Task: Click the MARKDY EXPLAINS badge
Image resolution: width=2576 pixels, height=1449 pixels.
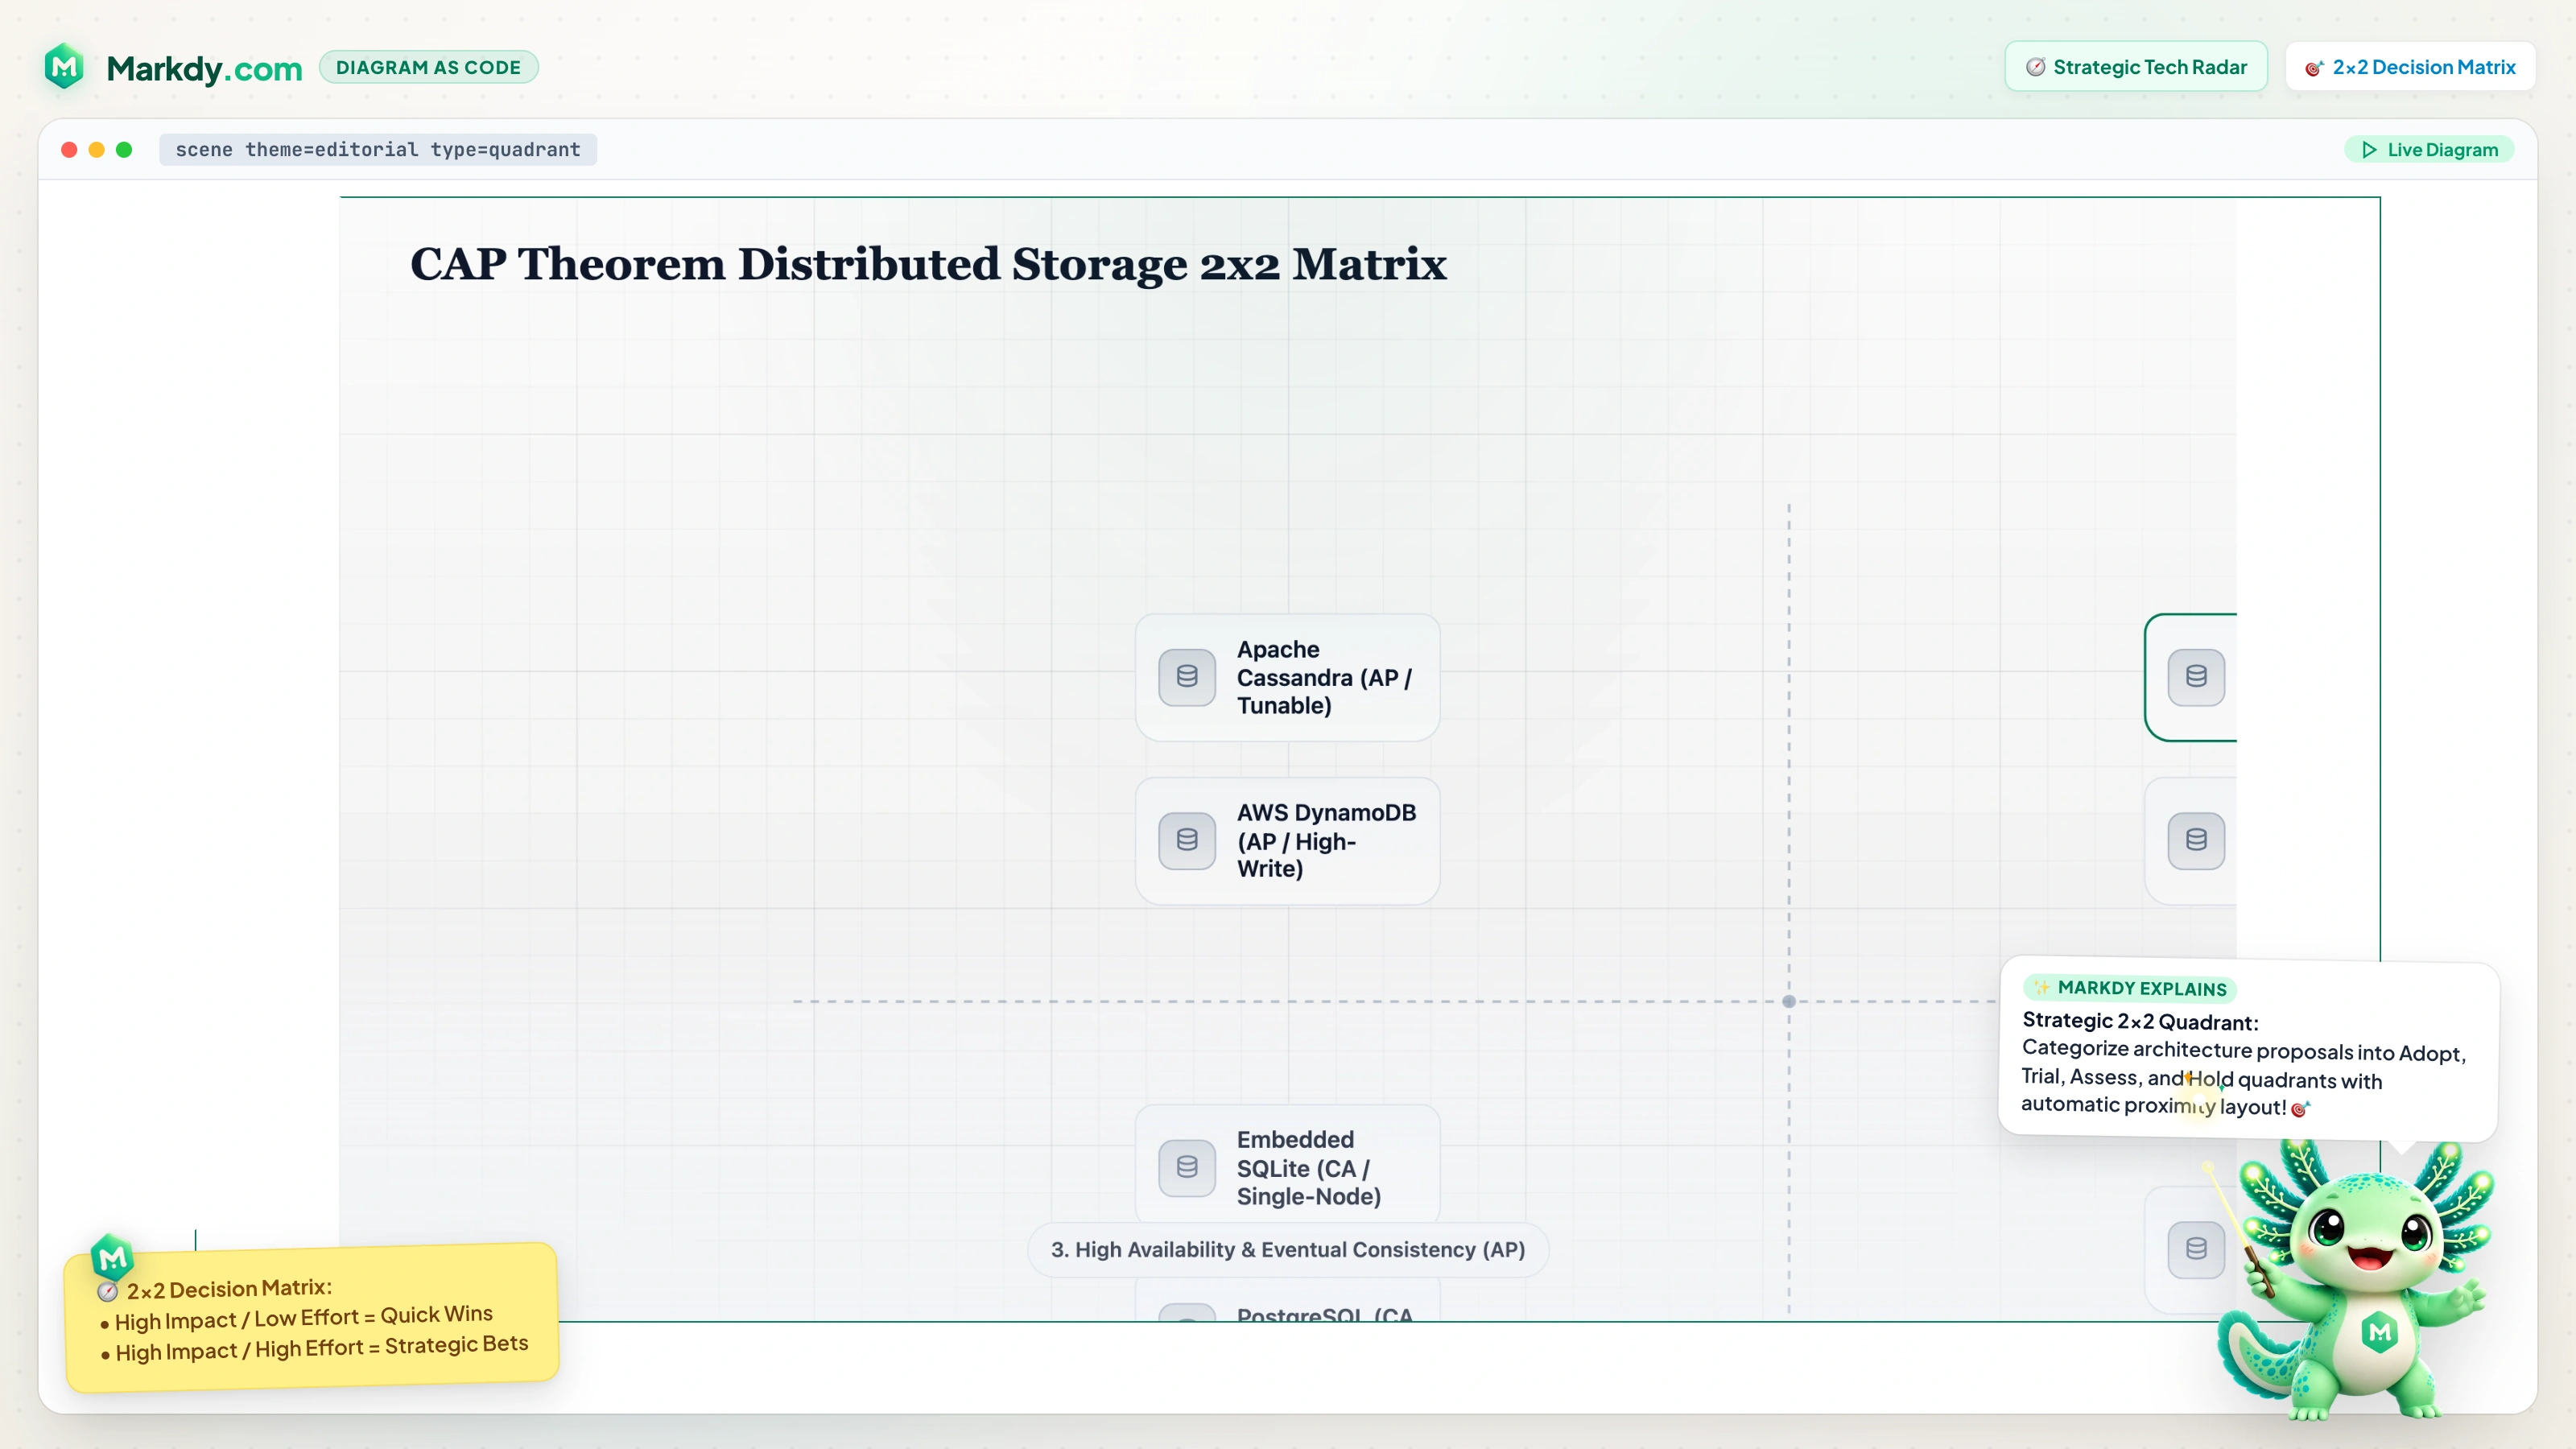Action: (x=2130, y=988)
